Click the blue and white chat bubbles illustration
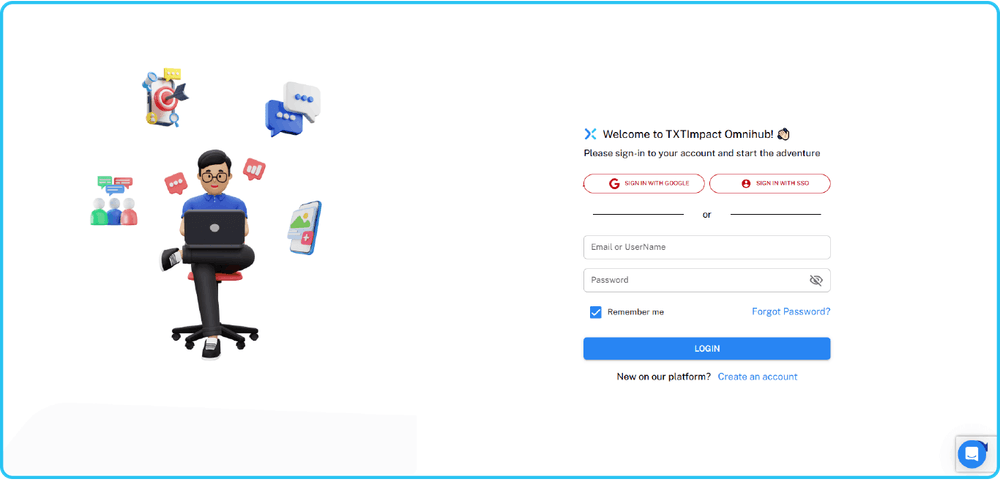The image size is (1000, 480). click(293, 109)
